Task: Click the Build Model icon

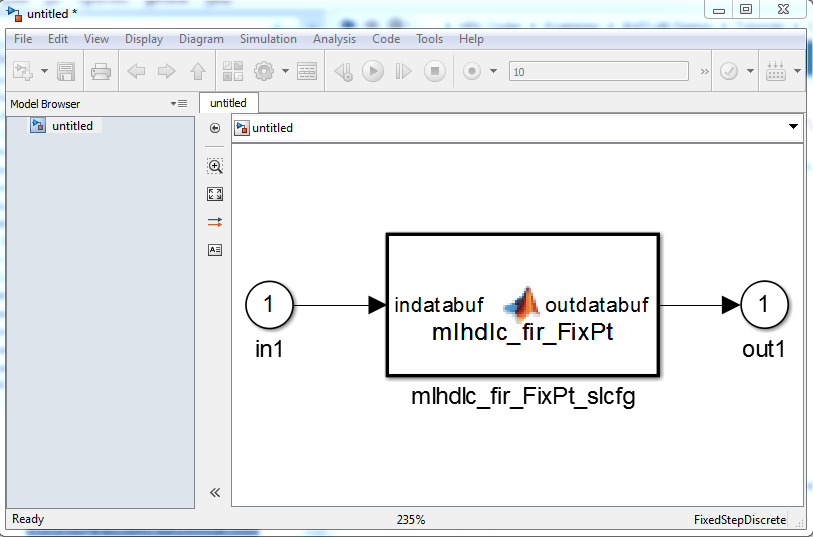Action: (x=776, y=71)
